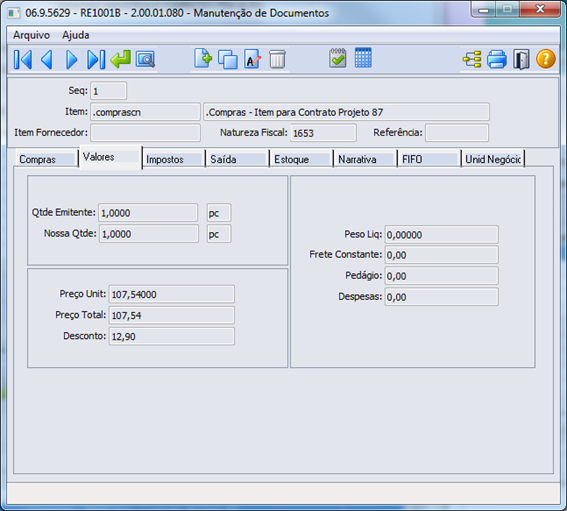Open the Ajuda menu

(x=76, y=35)
